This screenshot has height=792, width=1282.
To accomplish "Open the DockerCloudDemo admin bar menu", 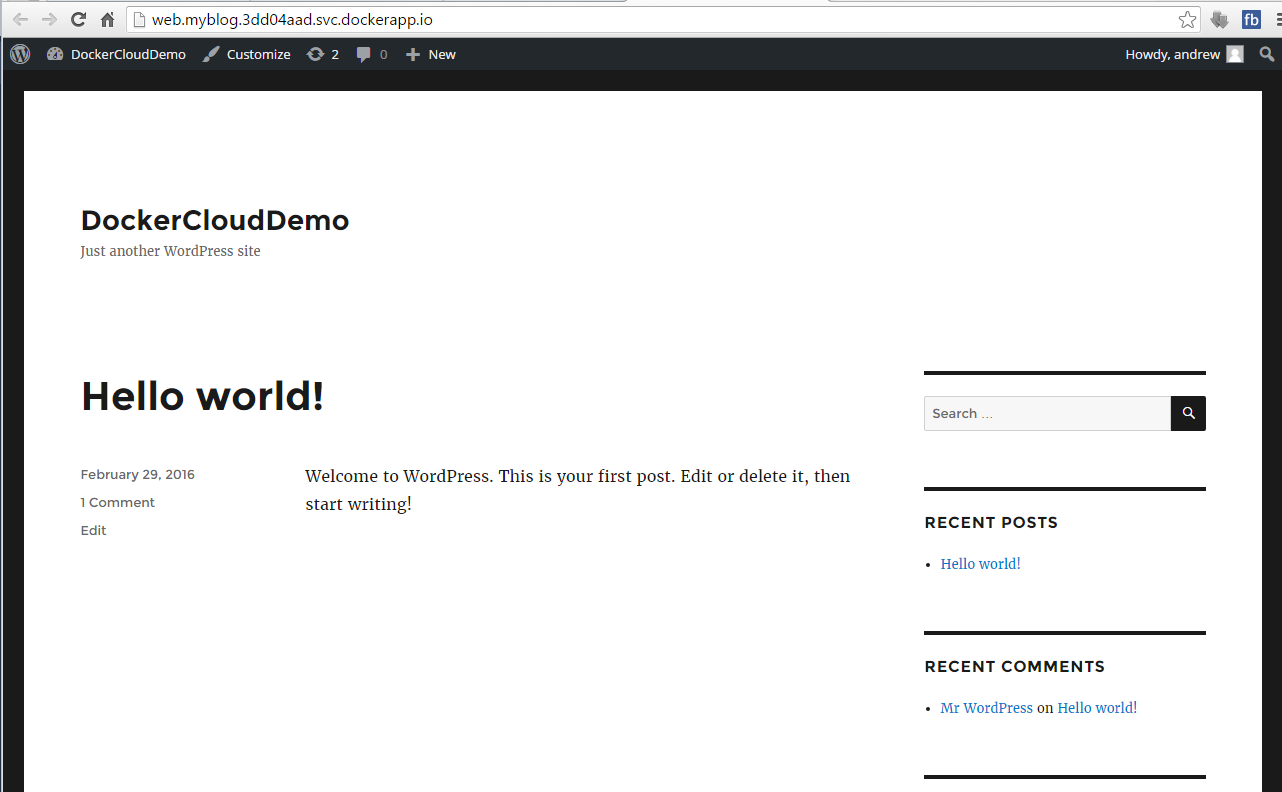I will click(x=117, y=54).
